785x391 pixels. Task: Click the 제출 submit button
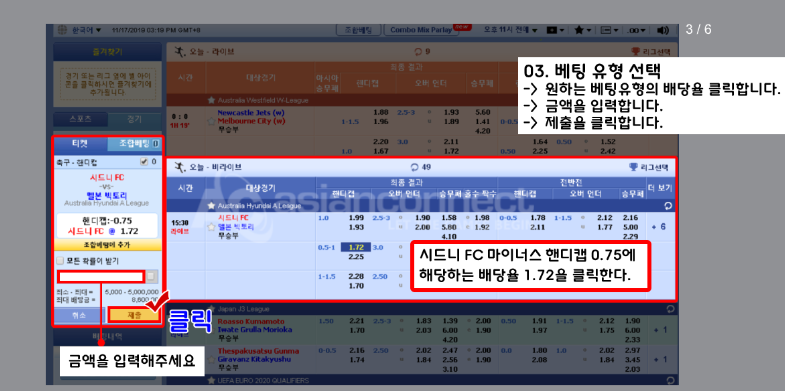click(134, 315)
